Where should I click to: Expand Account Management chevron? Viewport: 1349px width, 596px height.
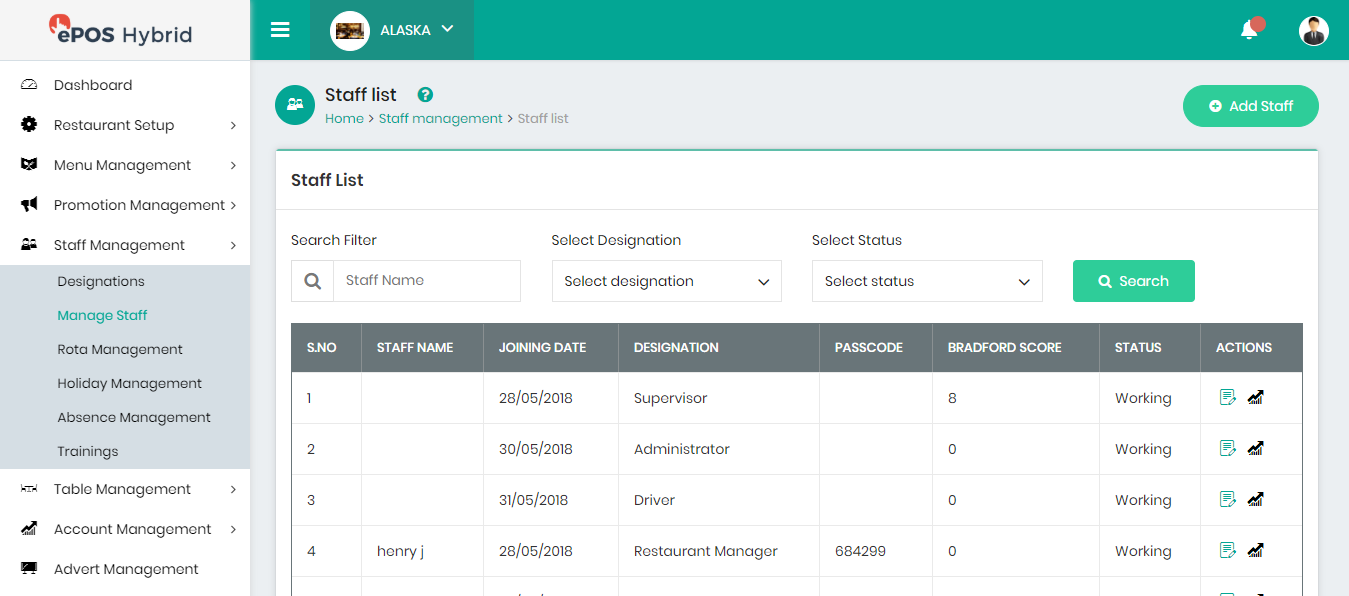point(233,529)
